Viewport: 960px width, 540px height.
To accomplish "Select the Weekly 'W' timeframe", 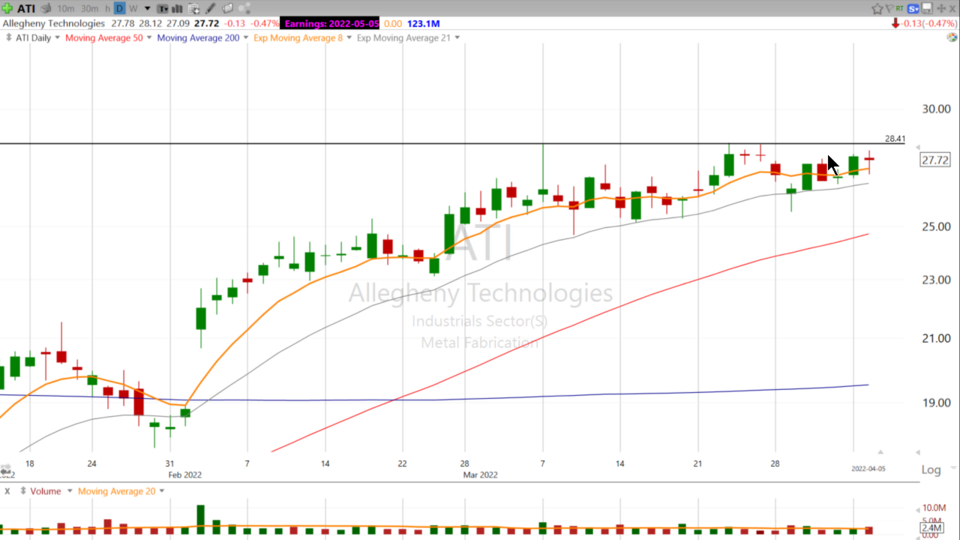I will pos(133,9).
